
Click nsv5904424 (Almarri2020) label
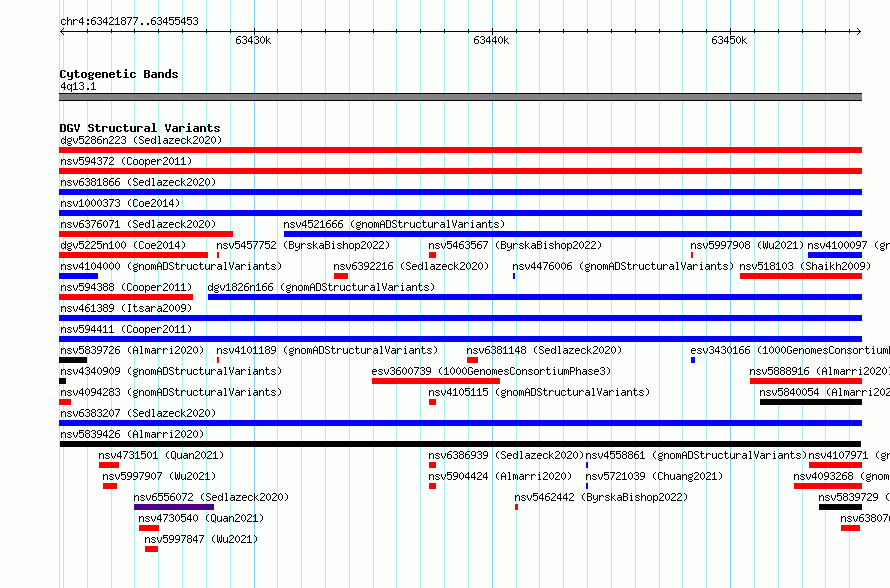point(500,476)
